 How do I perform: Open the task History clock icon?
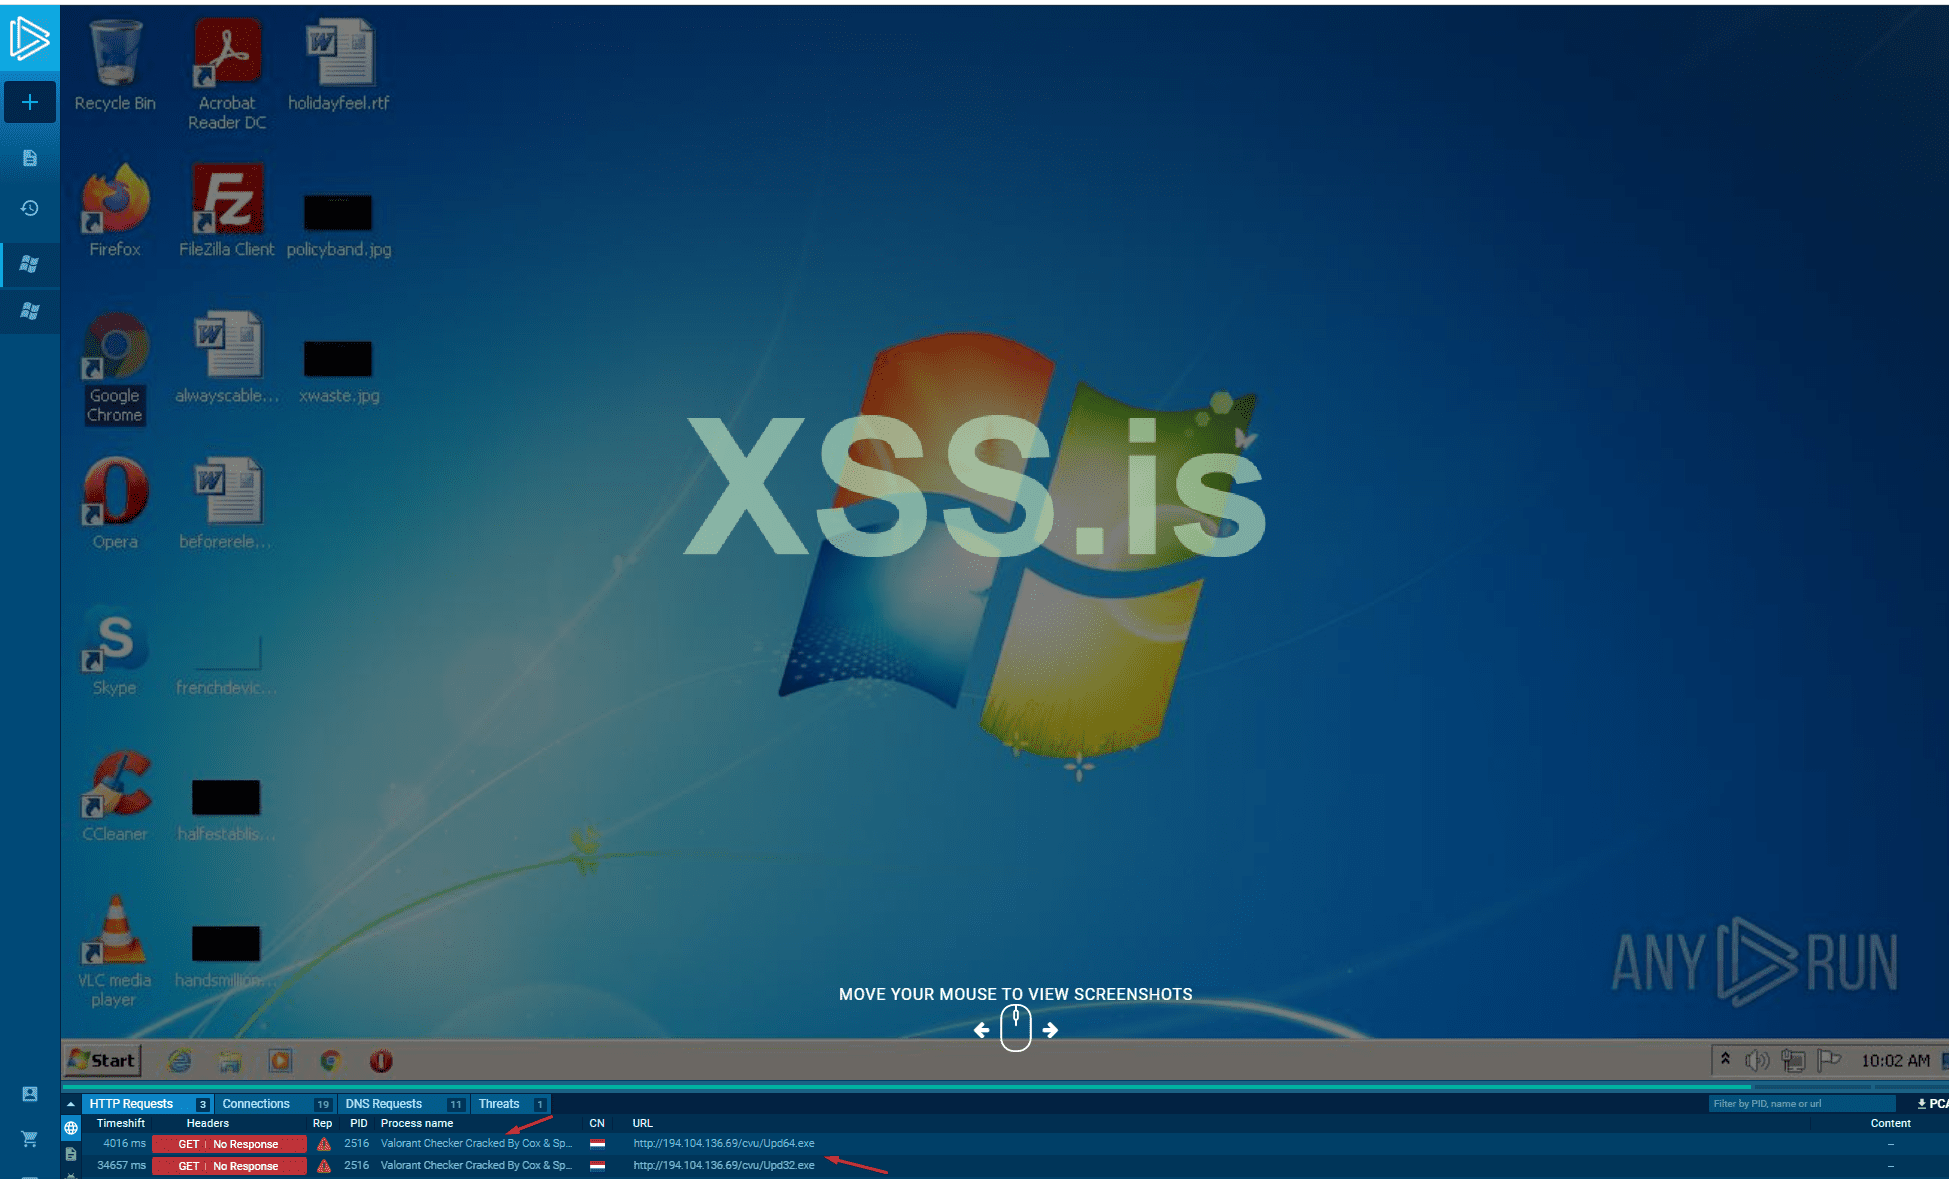pyautogui.click(x=30, y=208)
